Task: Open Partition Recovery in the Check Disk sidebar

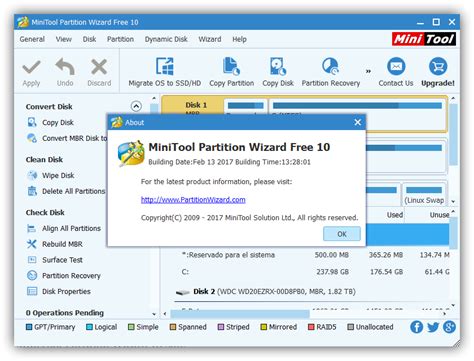Action: (64, 276)
